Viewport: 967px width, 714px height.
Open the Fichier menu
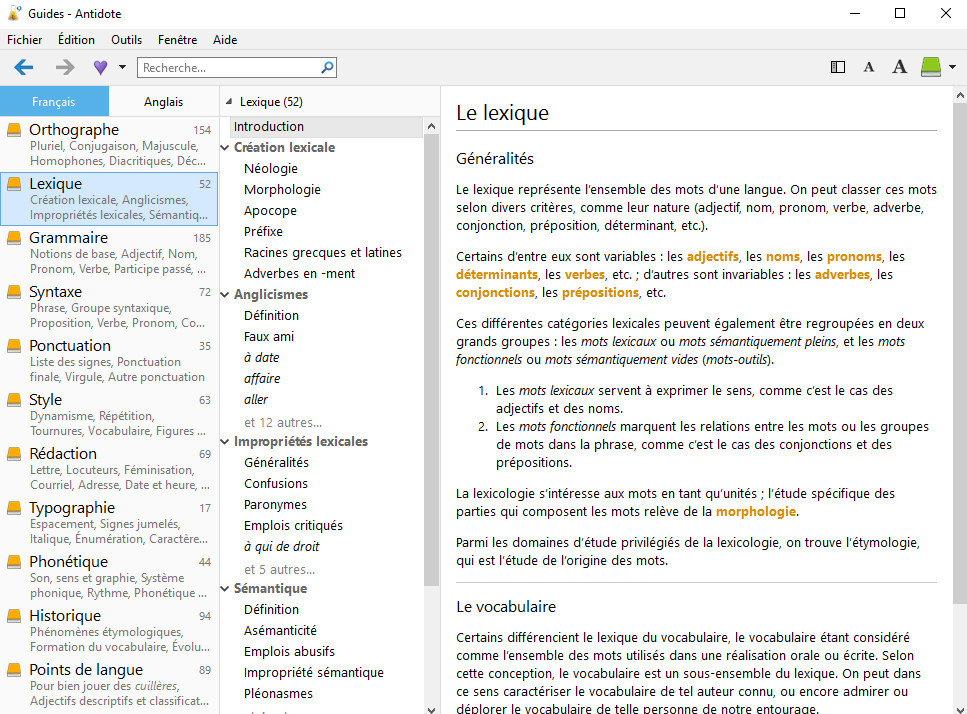(25, 39)
